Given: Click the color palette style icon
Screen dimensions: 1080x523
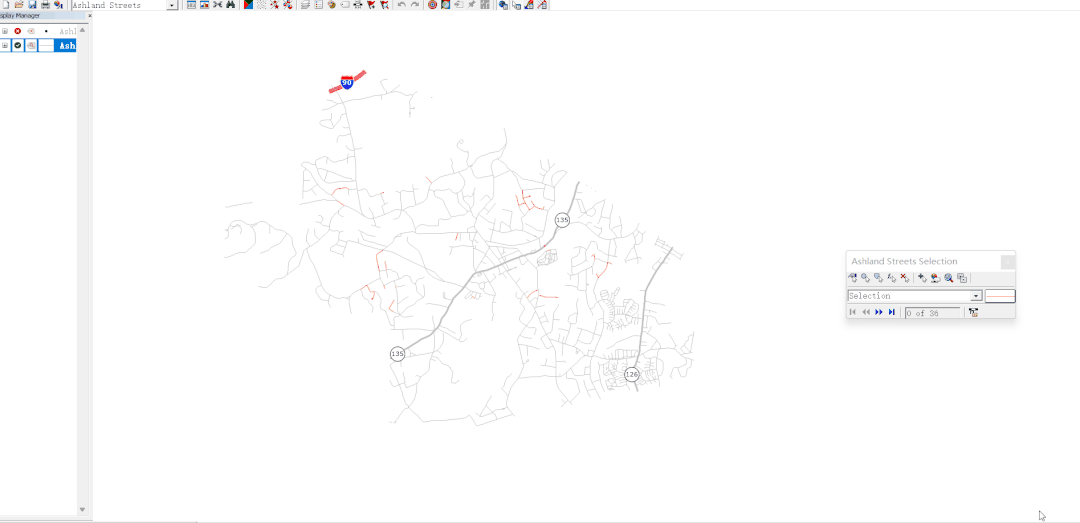Looking at the screenshot, I should pyautogui.click(x=331, y=5).
